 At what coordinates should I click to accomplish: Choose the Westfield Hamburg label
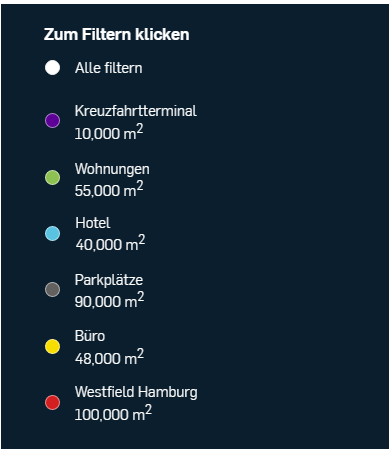pos(136,392)
